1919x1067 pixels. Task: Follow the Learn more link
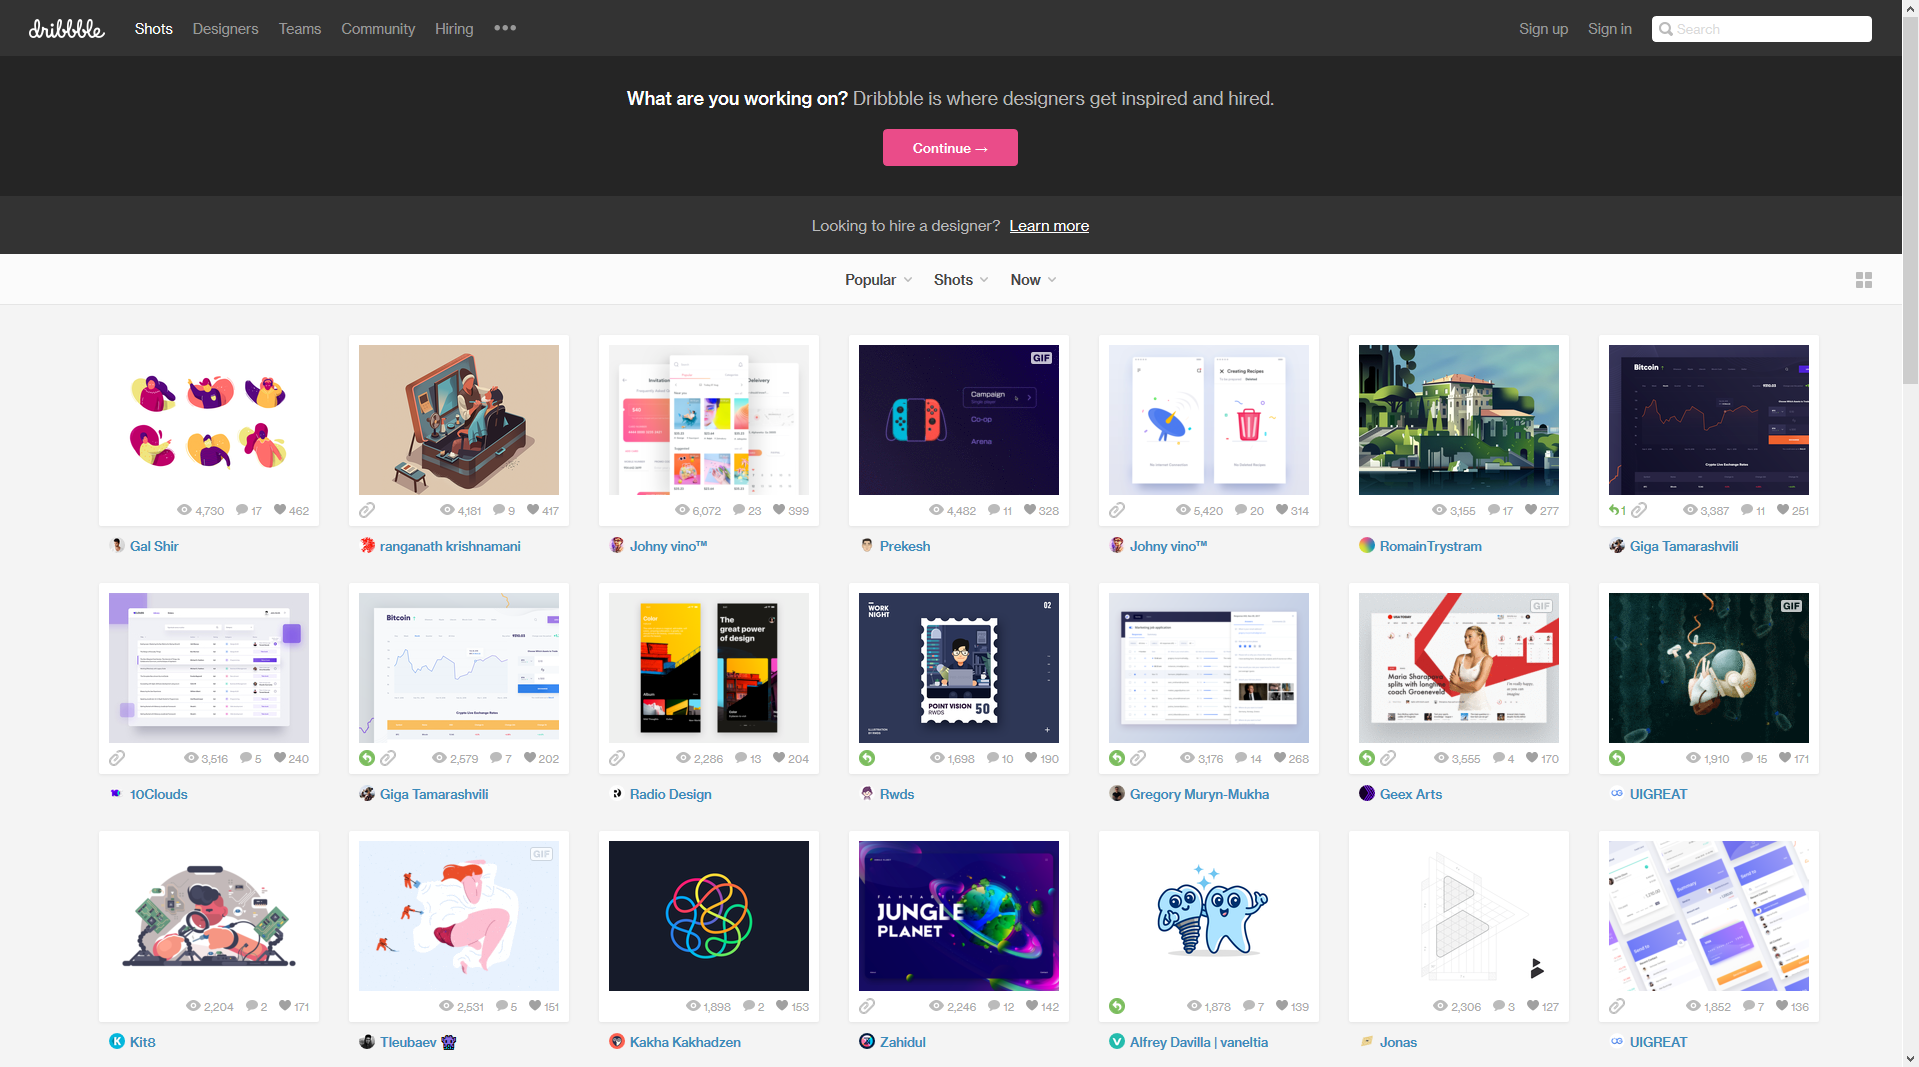click(1049, 226)
